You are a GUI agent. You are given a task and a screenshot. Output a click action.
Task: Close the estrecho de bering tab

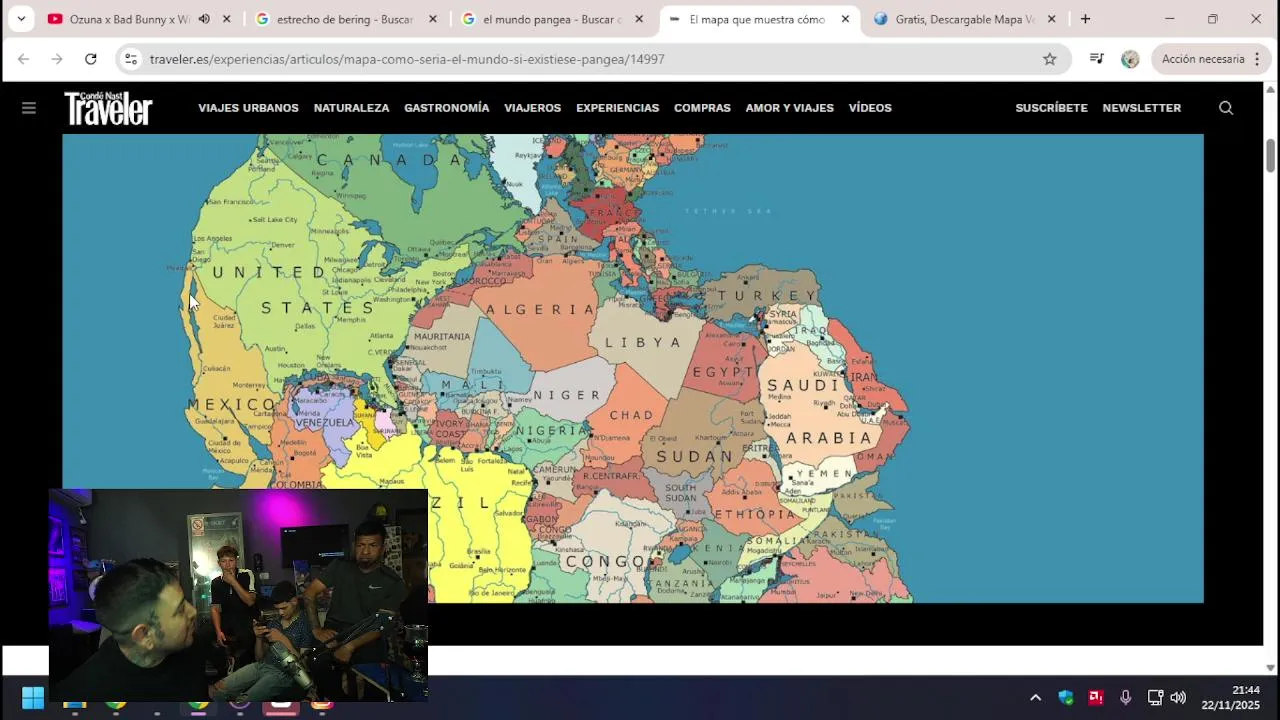tap(433, 19)
